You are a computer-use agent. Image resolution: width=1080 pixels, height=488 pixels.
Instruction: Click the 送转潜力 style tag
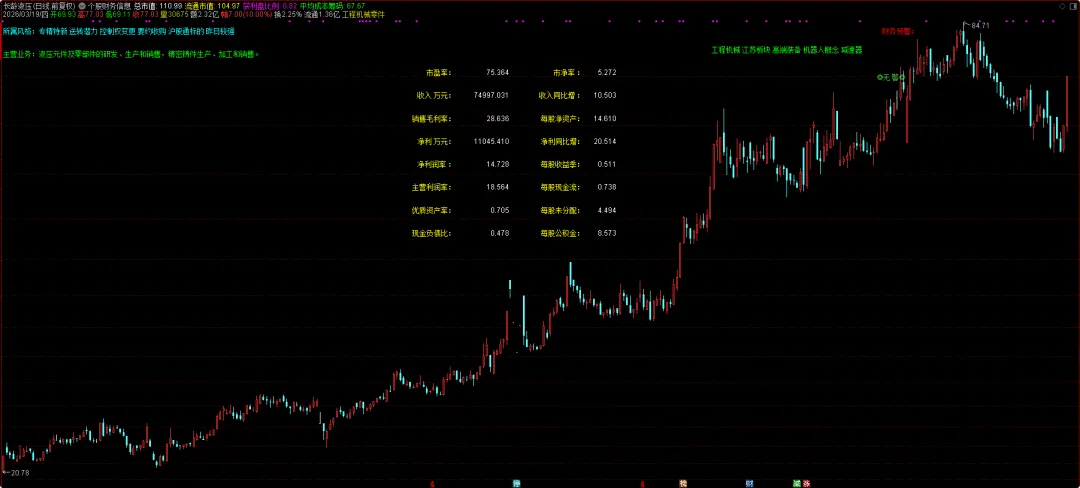(83, 31)
